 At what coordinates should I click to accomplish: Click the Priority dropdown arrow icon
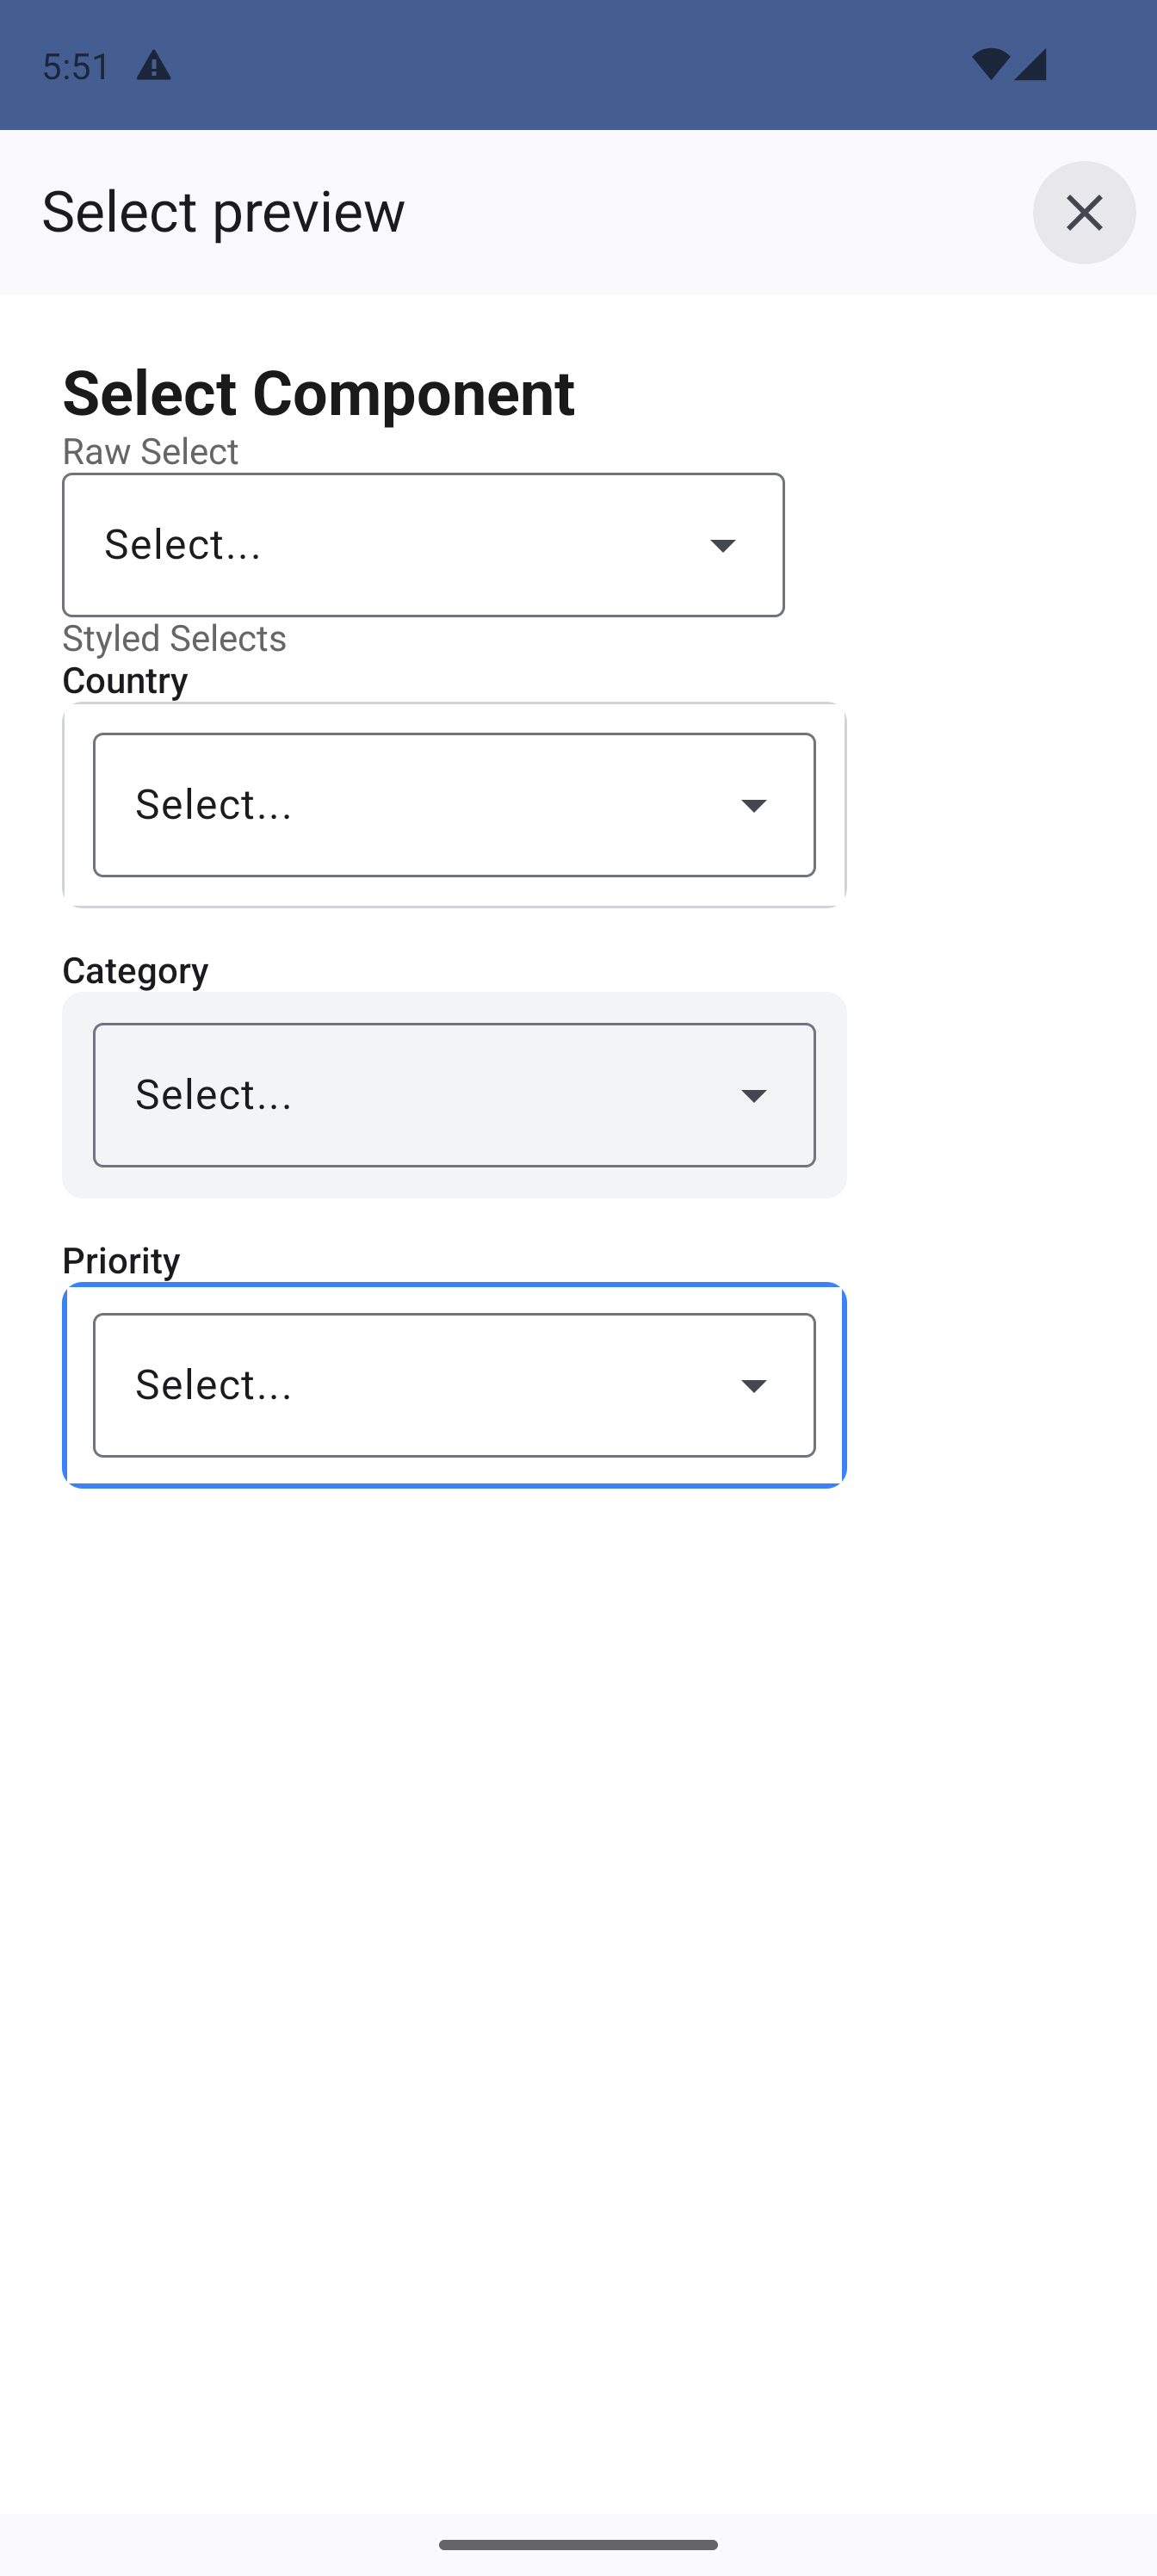753,1385
